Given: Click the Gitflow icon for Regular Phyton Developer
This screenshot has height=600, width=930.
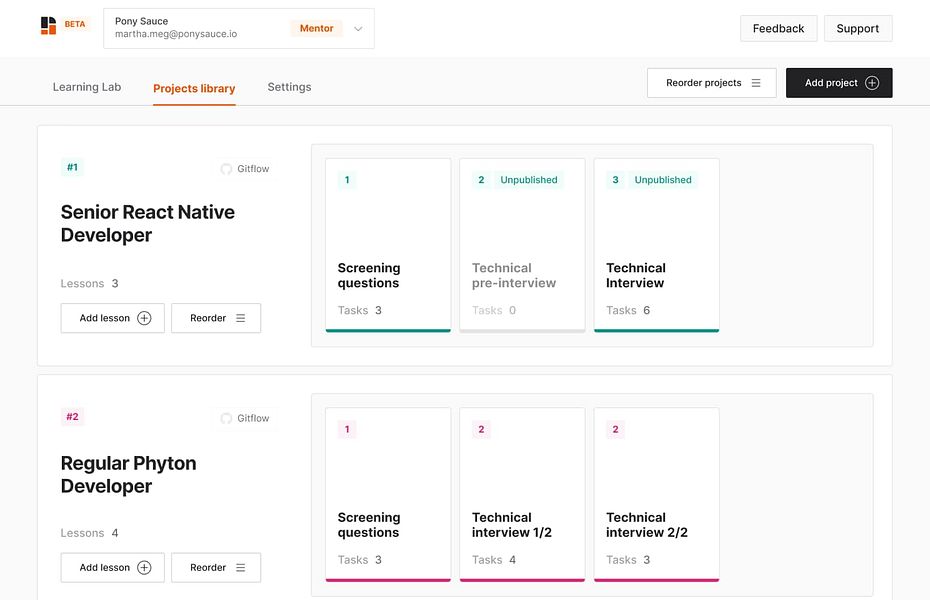Looking at the screenshot, I should click(x=226, y=419).
